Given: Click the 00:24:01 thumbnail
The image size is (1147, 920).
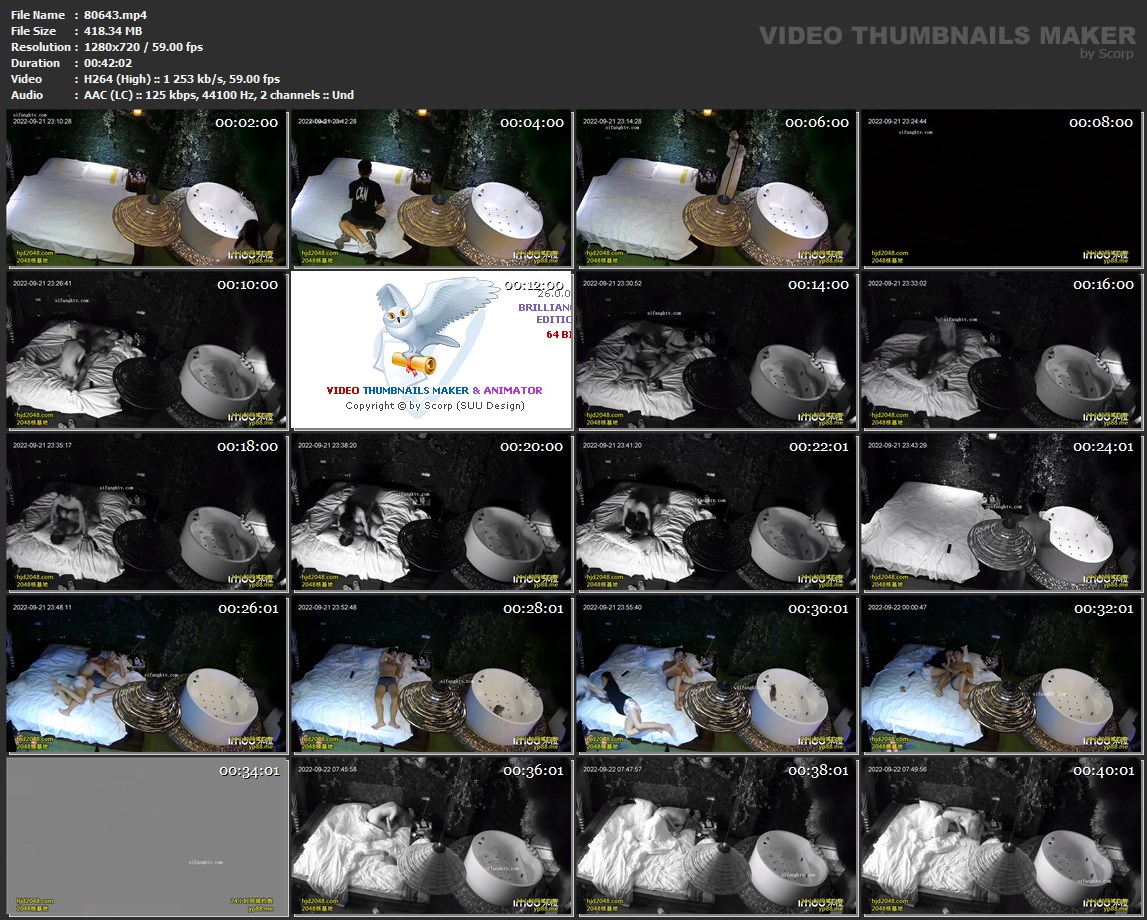Looking at the screenshot, I should pyautogui.click(x=1000, y=512).
